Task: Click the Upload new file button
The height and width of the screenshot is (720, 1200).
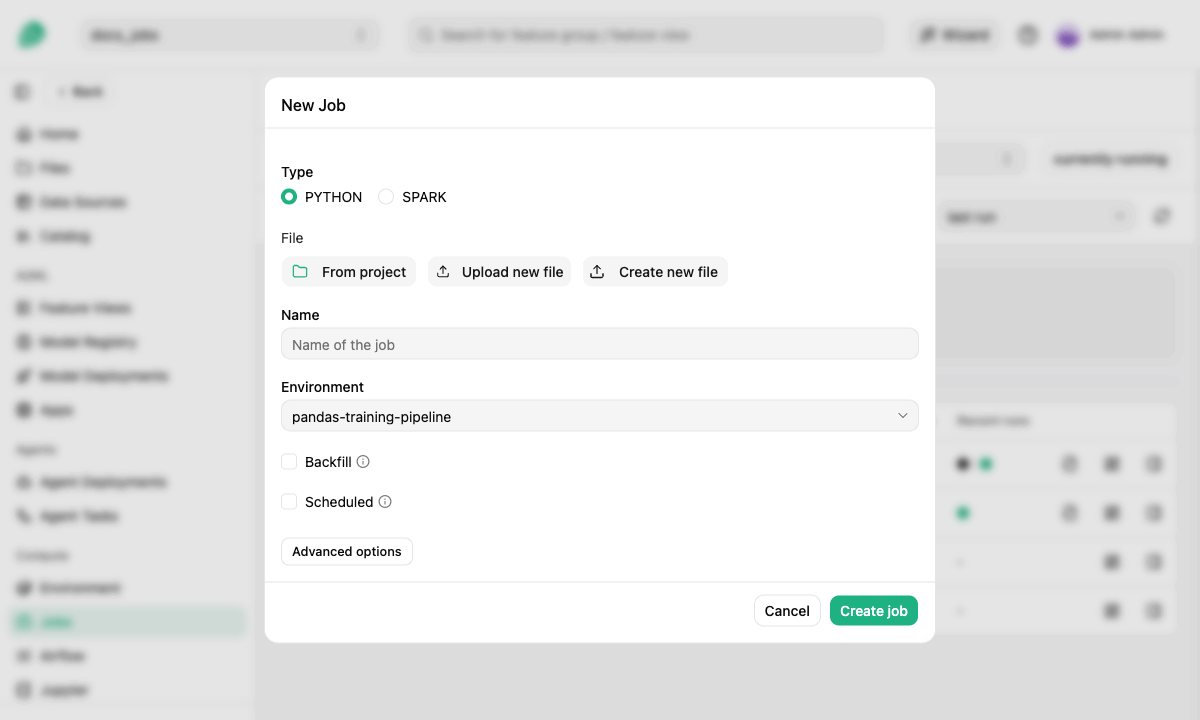Action: click(x=500, y=272)
